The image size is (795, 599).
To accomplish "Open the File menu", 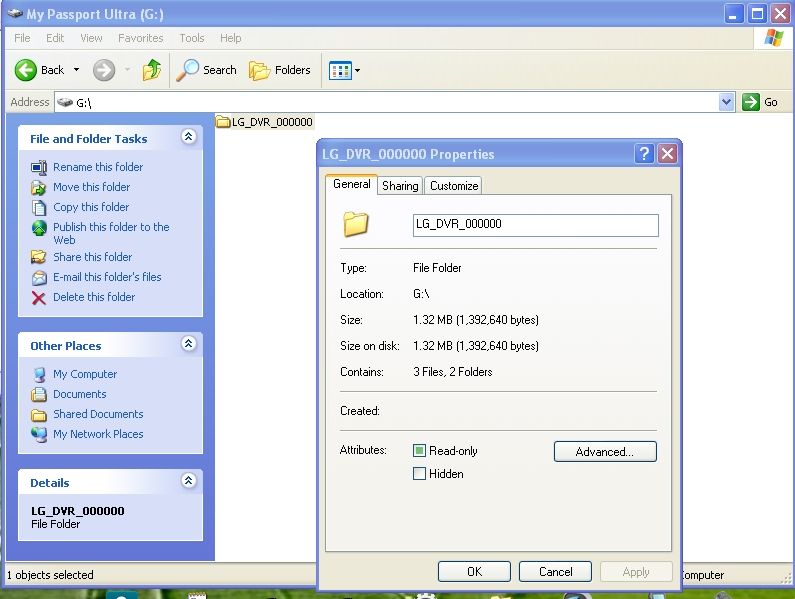I will 22,38.
